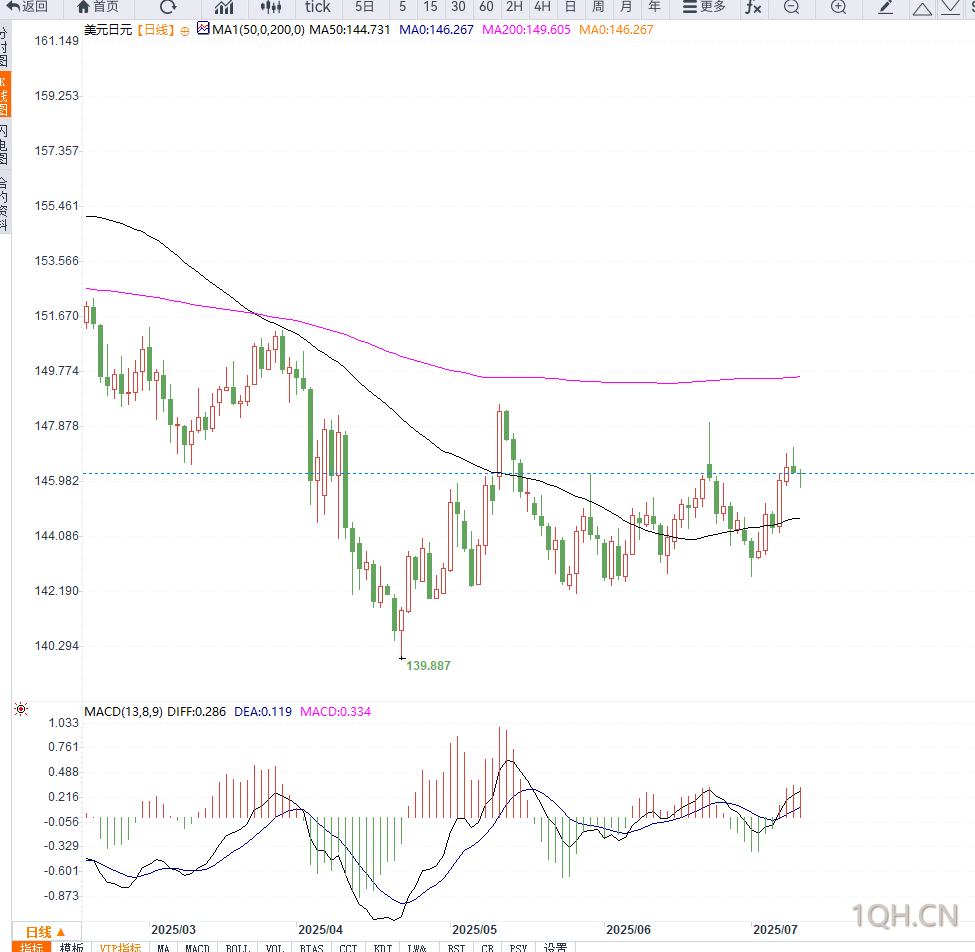The image size is (975, 952).
Task: Apply the CCI indicator tab
Action: point(348,947)
